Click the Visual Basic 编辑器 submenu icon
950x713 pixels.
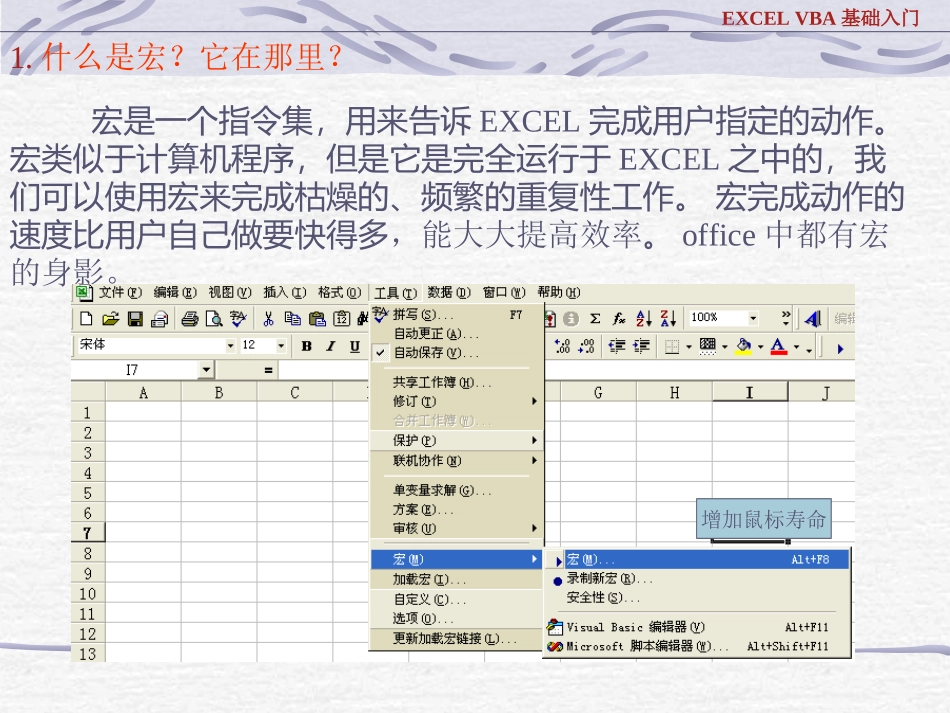554,627
